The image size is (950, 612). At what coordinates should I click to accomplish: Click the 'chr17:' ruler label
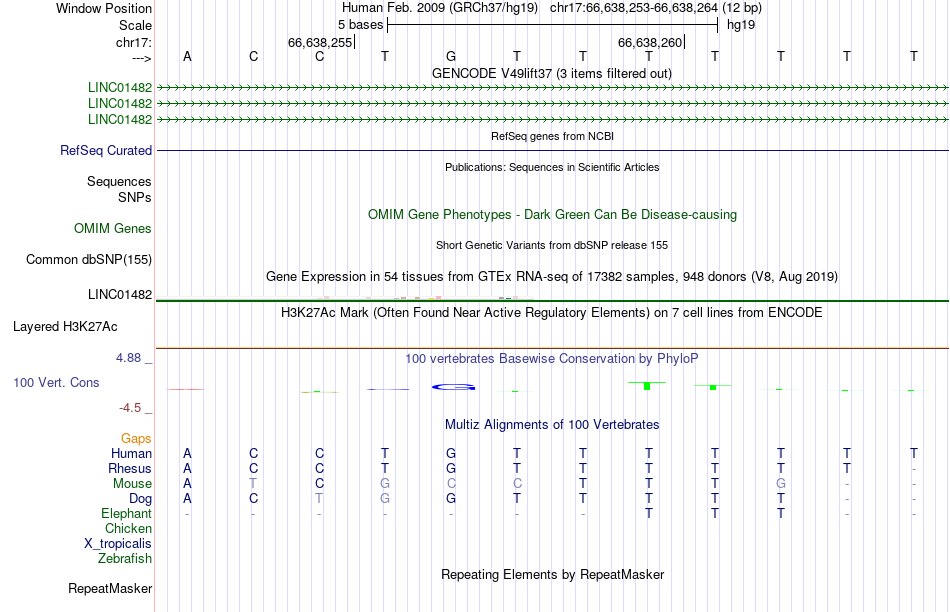point(133,42)
